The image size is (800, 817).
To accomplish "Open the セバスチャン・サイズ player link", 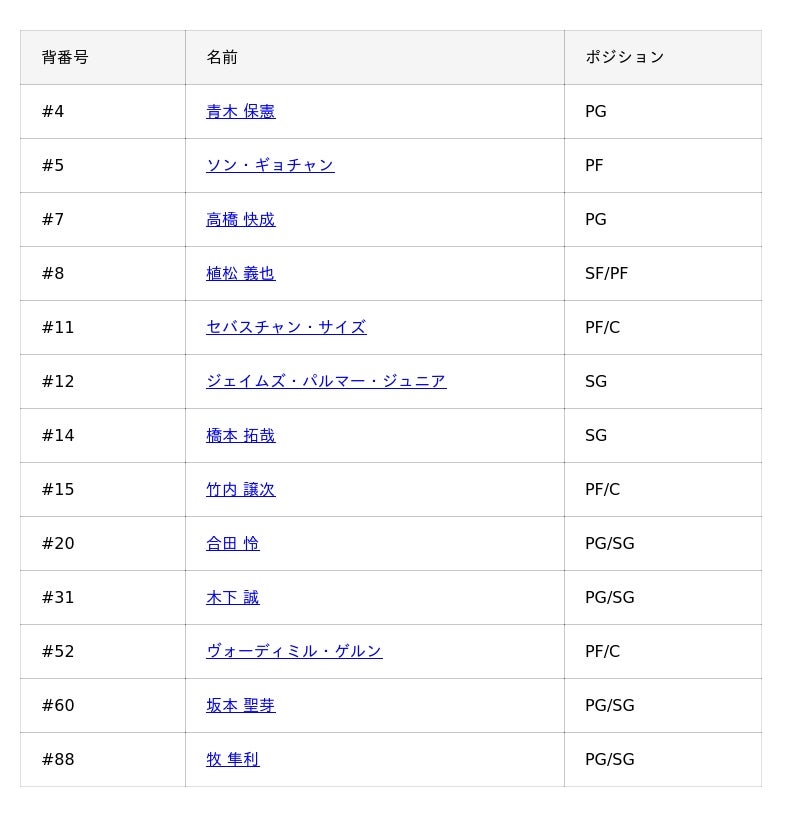I will [x=286, y=327].
